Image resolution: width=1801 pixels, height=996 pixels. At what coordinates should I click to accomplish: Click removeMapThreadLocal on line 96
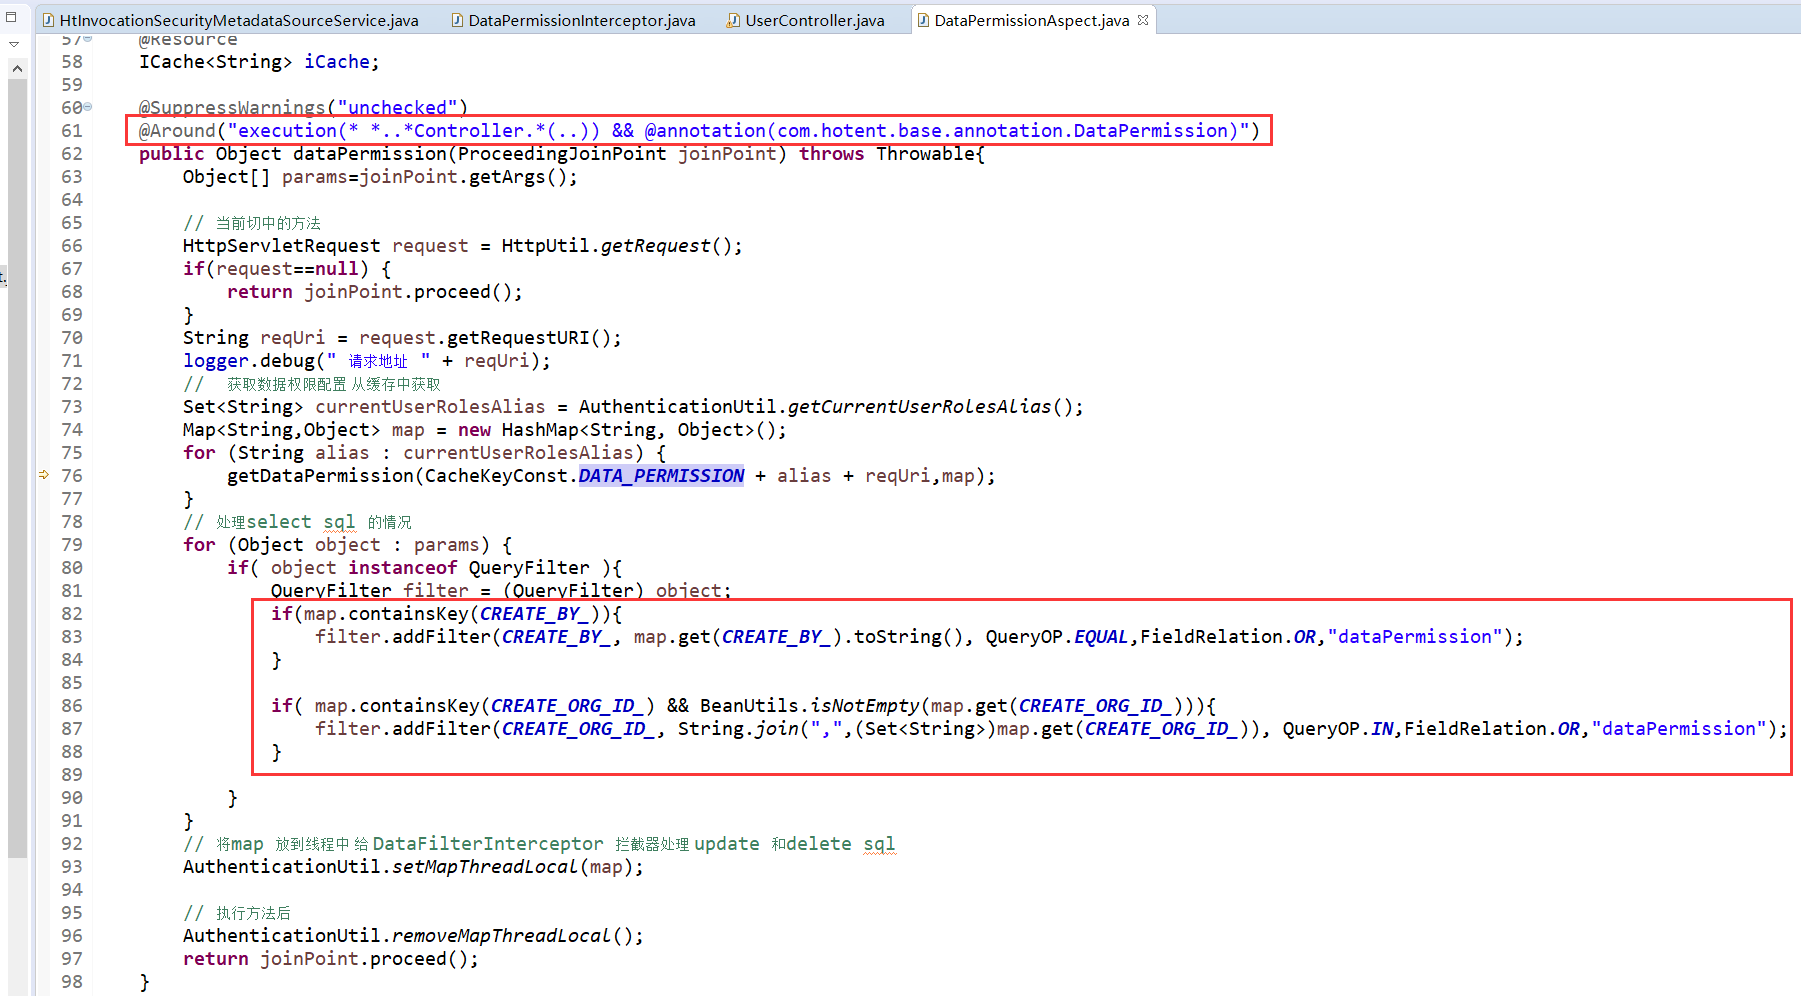point(501,935)
